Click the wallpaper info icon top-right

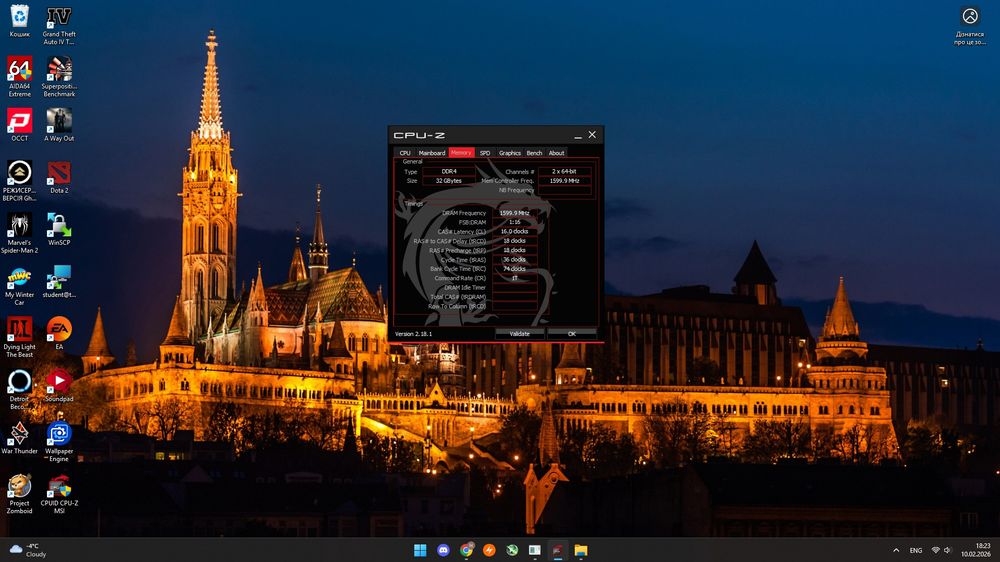coord(970,26)
